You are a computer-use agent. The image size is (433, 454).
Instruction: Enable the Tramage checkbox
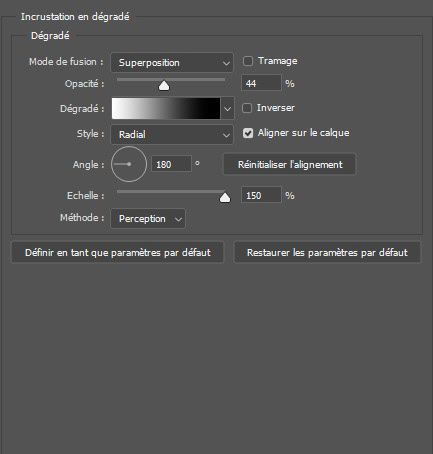[248, 61]
